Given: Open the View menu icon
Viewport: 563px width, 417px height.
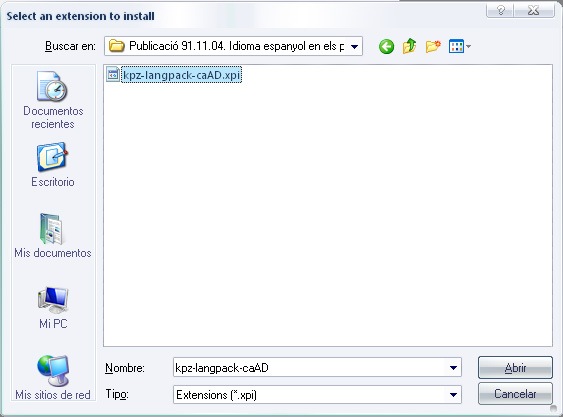Looking at the screenshot, I should (456, 46).
